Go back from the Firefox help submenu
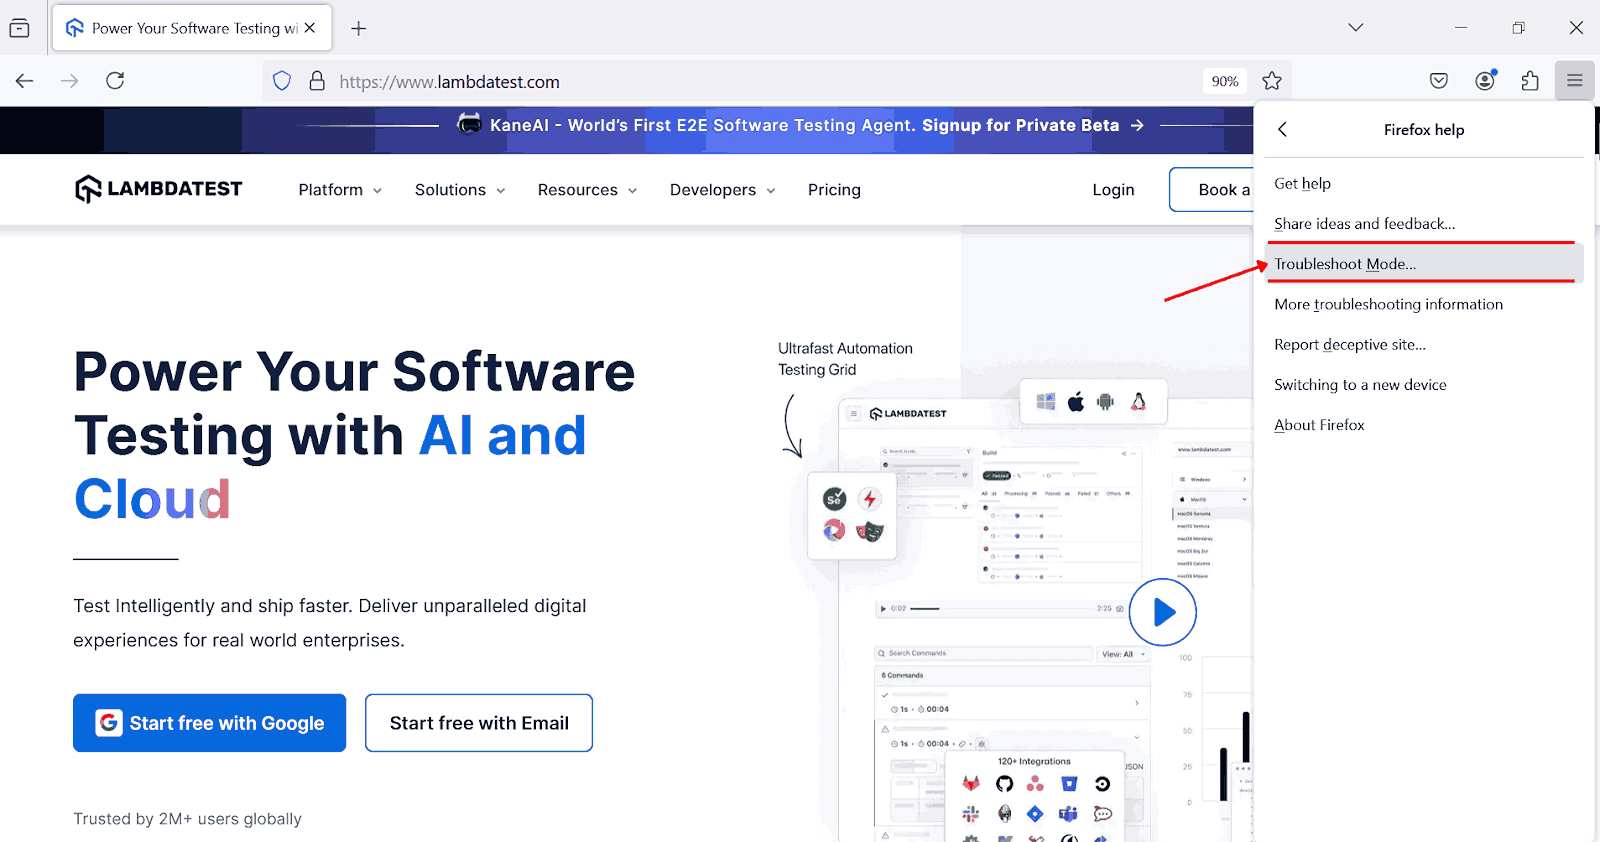 point(1282,130)
